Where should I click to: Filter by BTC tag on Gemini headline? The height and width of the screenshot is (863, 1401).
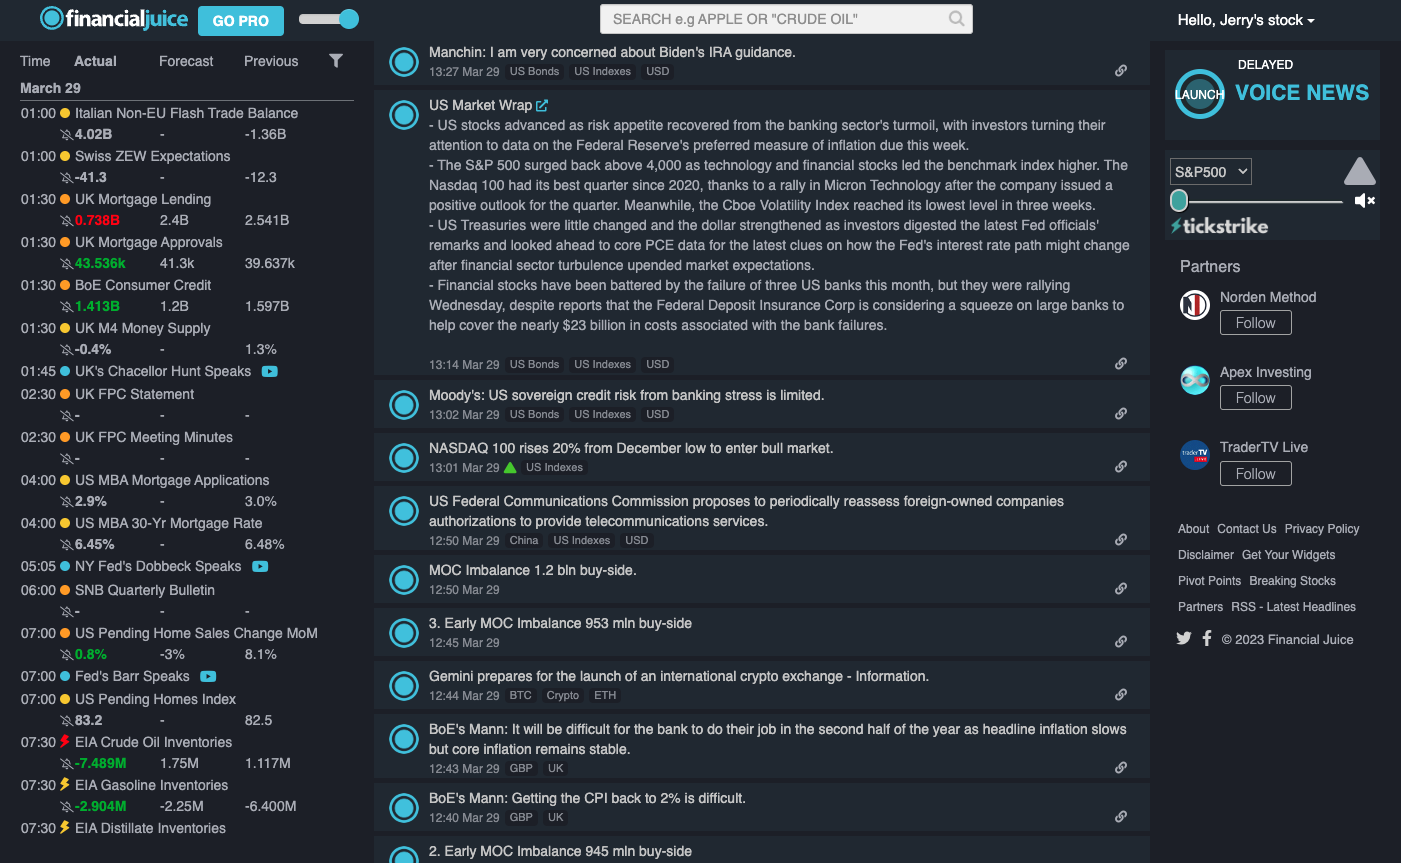click(521, 695)
